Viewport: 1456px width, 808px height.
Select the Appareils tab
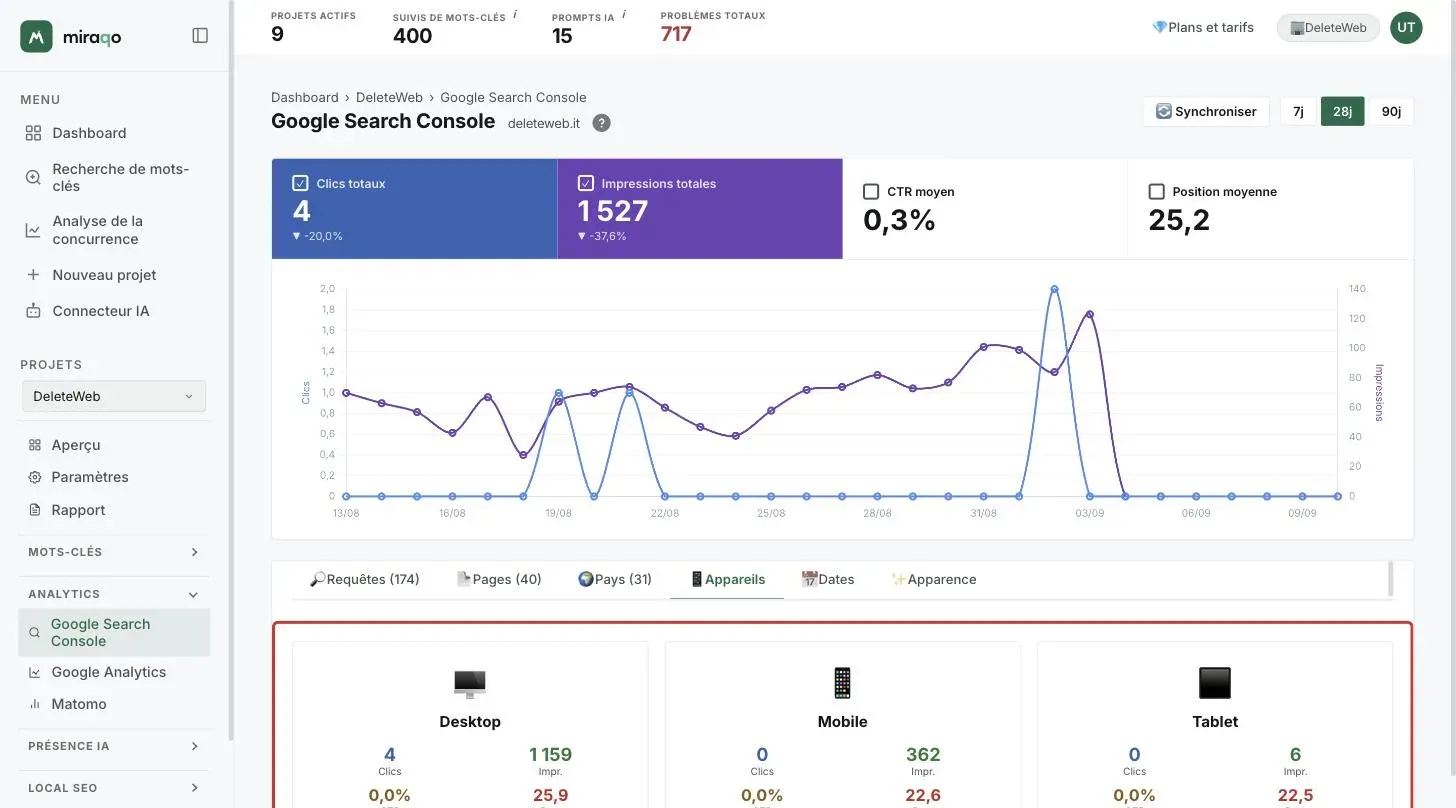coord(727,579)
